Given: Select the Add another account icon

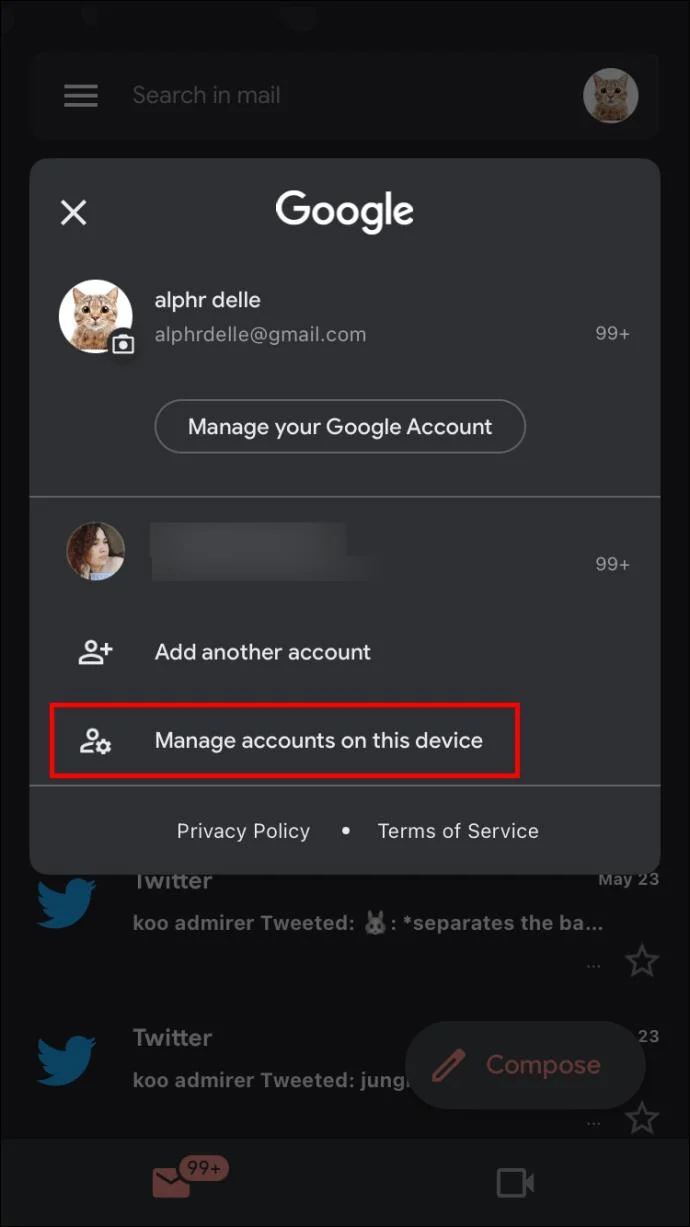Looking at the screenshot, I should [x=95, y=651].
